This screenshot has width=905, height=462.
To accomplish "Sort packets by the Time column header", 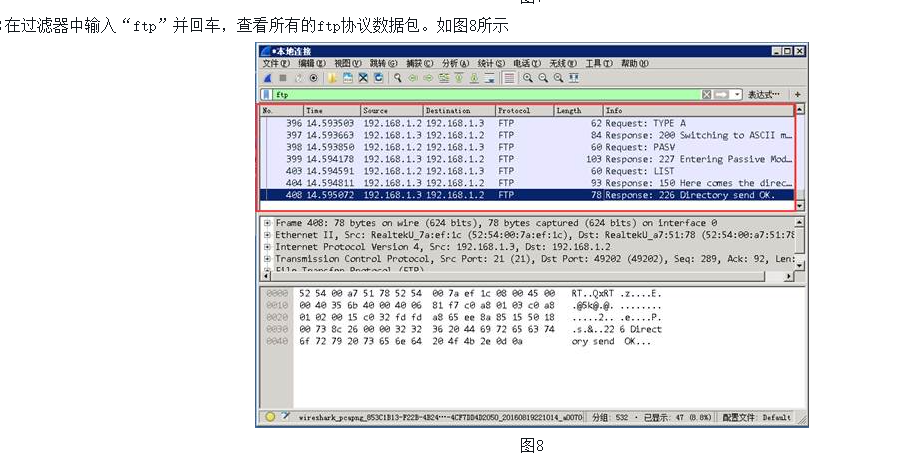I will coord(332,110).
